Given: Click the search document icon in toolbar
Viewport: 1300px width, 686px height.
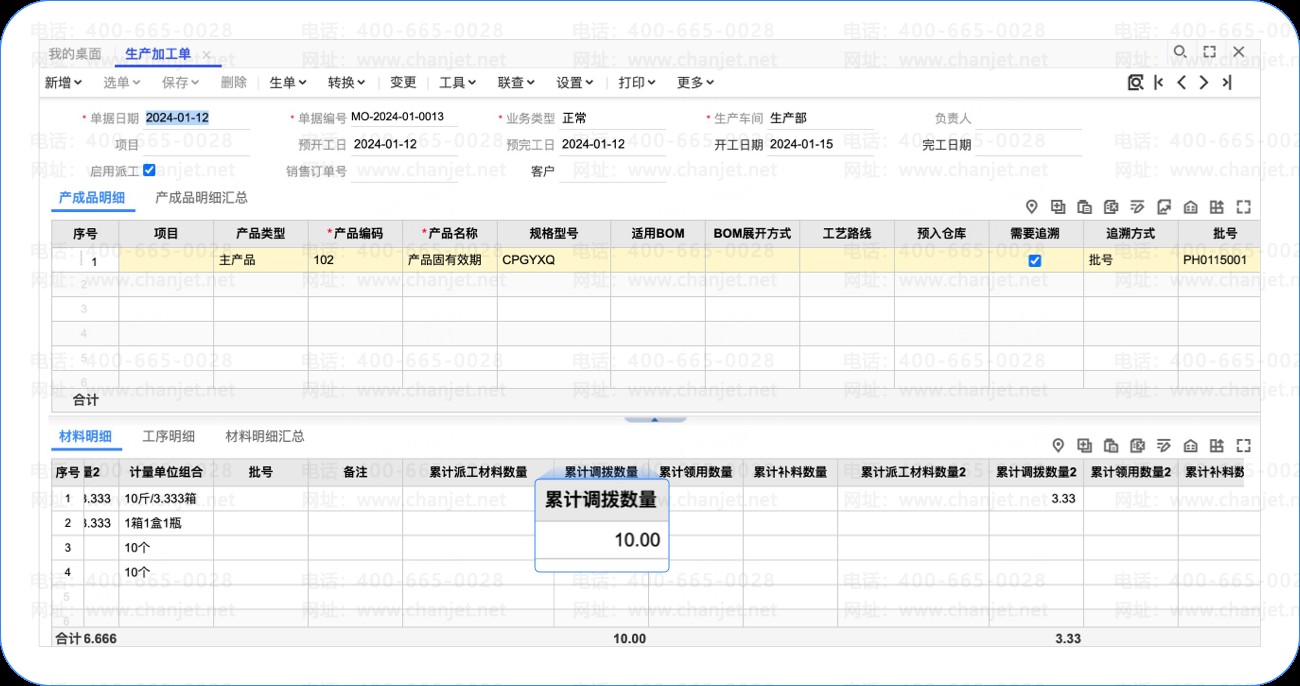Looking at the screenshot, I should pyautogui.click(x=1135, y=83).
